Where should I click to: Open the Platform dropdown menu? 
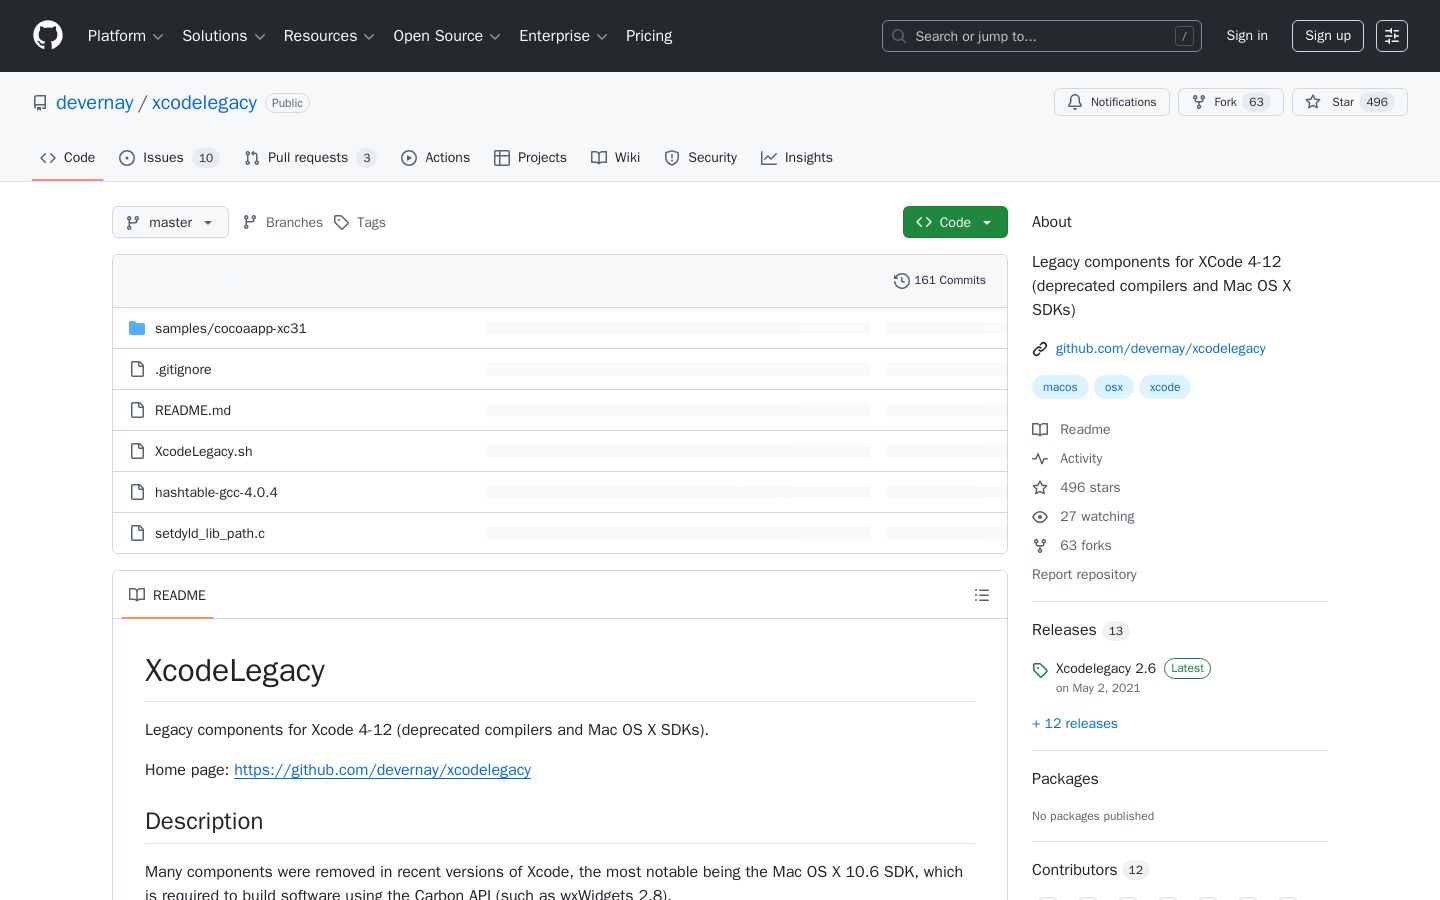tap(125, 36)
